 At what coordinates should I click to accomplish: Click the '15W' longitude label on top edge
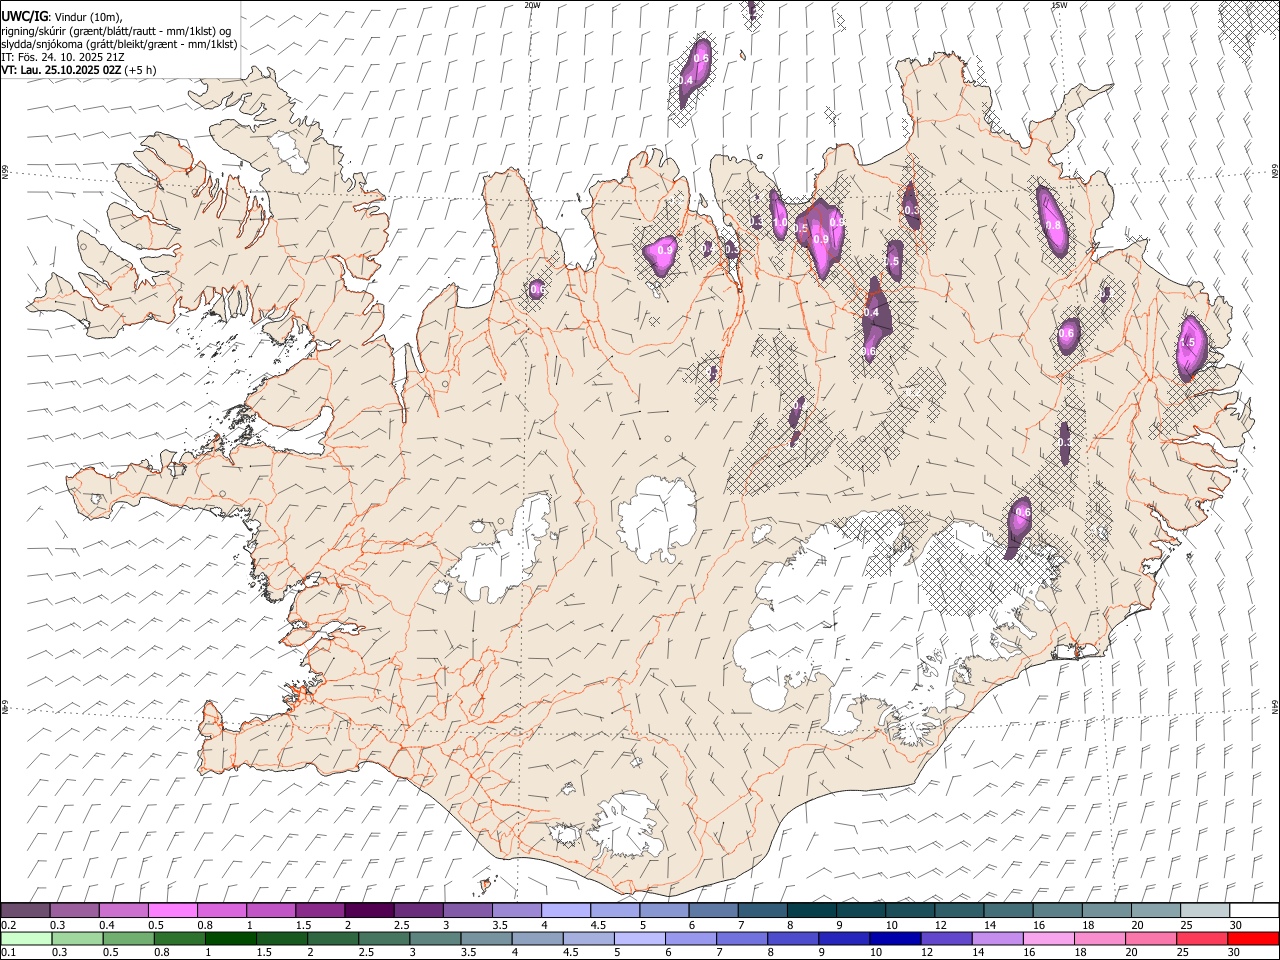(1059, 5)
